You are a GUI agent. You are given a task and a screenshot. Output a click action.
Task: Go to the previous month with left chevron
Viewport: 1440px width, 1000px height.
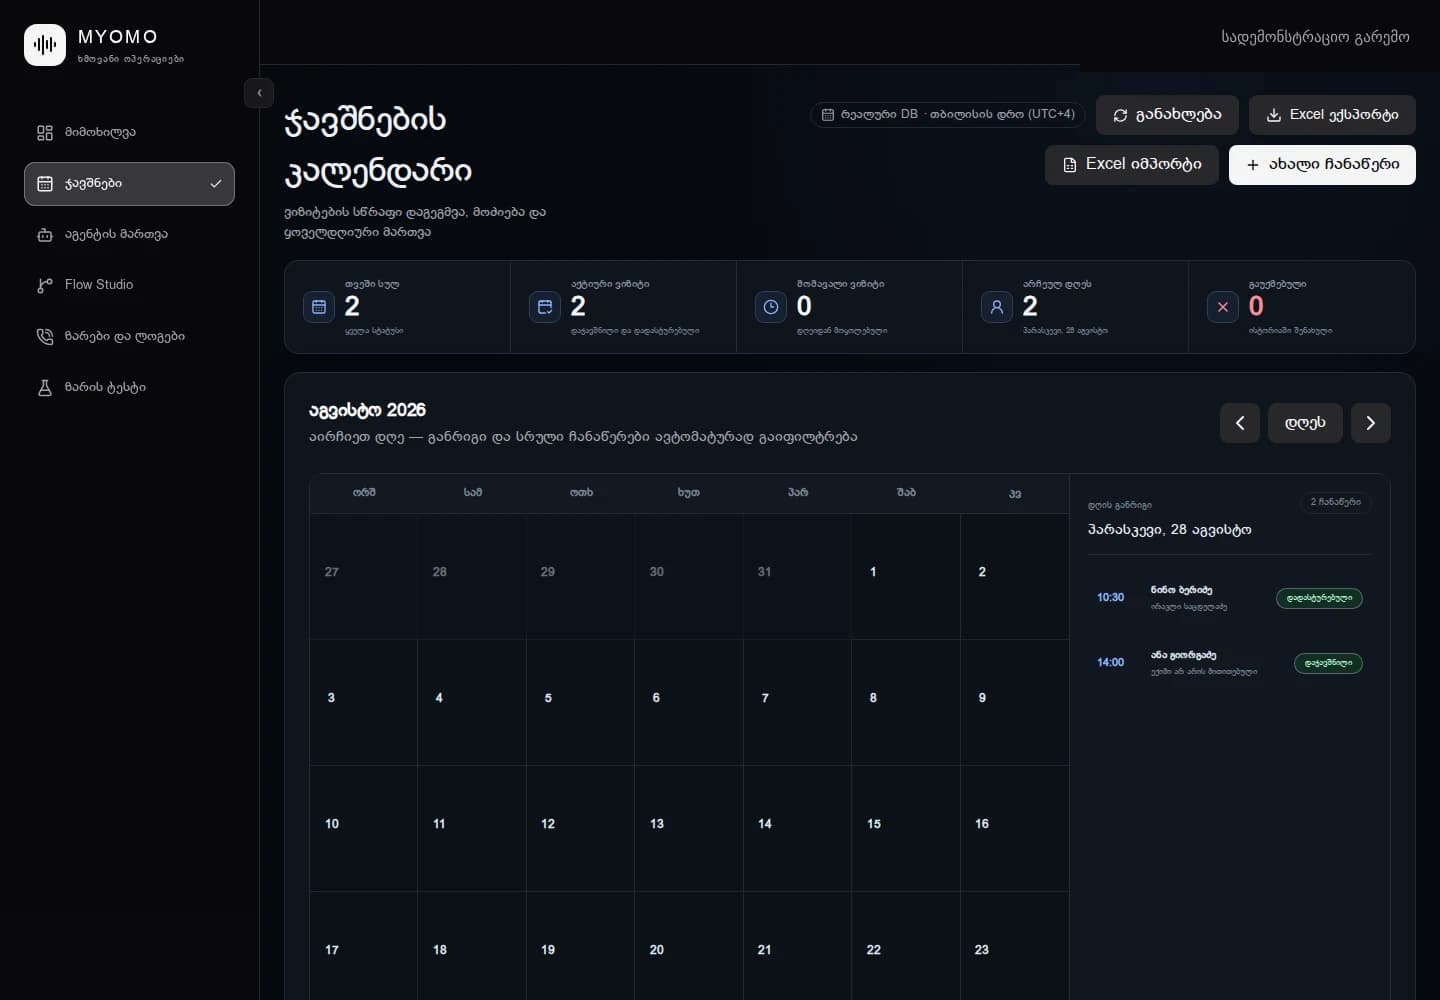pos(1240,423)
